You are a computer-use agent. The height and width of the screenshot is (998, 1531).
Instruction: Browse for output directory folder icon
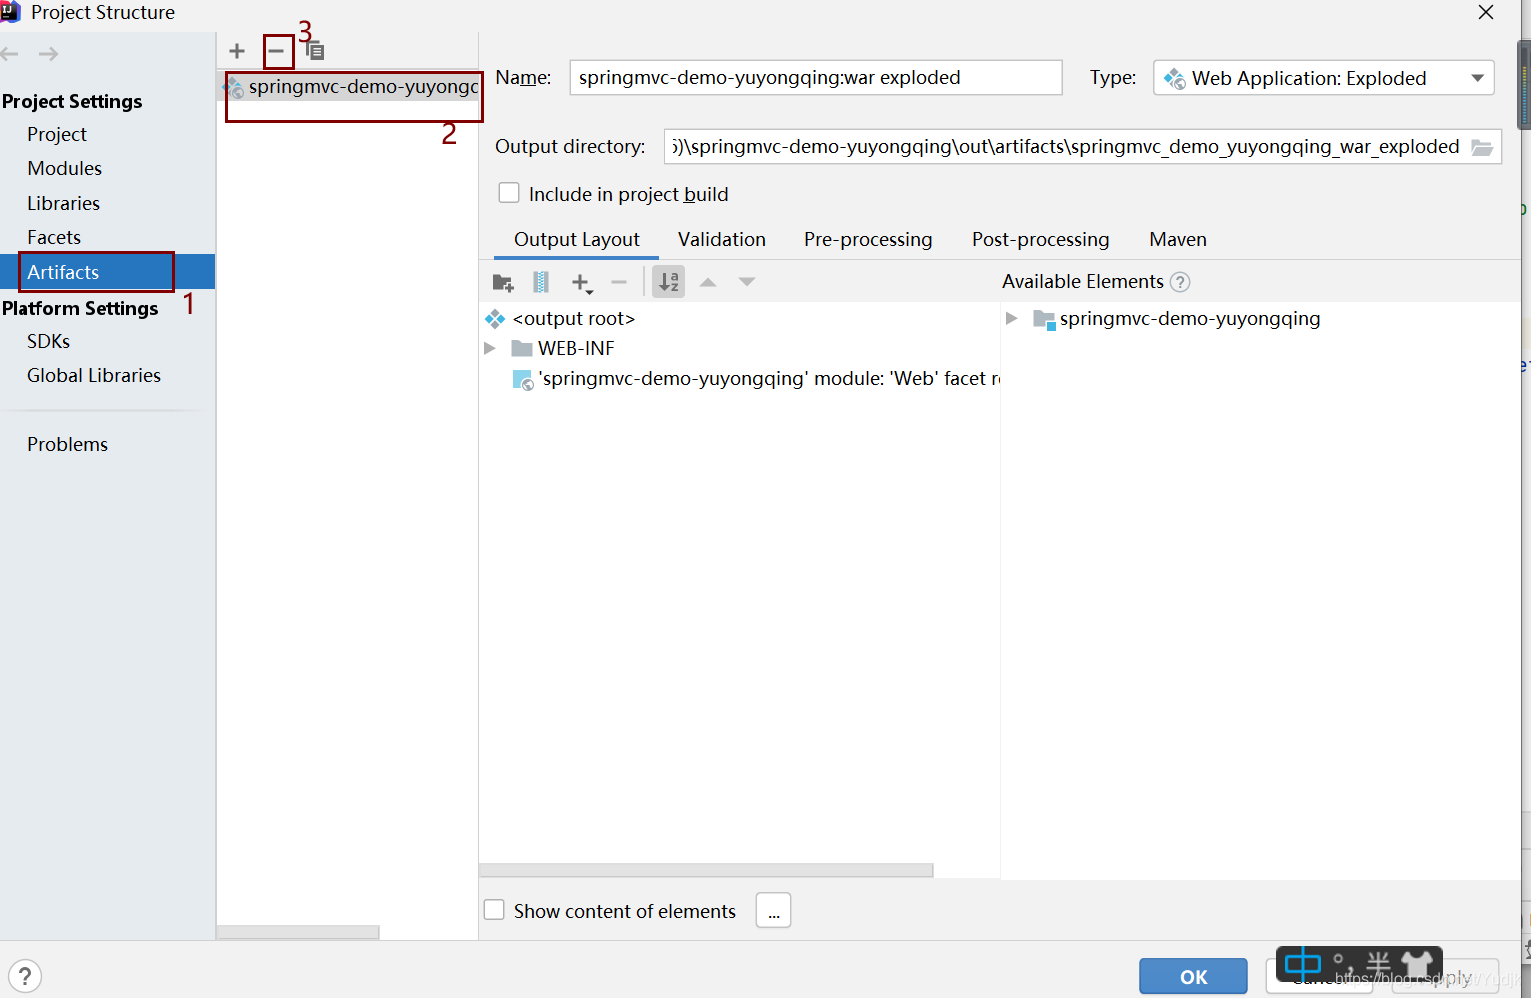tap(1482, 147)
